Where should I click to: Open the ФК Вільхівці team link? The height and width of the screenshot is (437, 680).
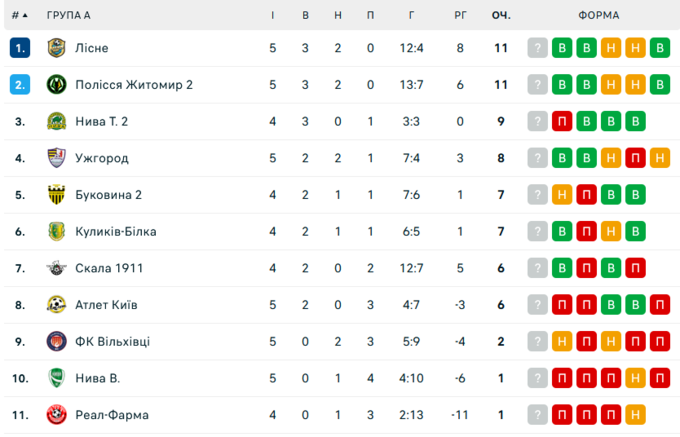pos(112,342)
